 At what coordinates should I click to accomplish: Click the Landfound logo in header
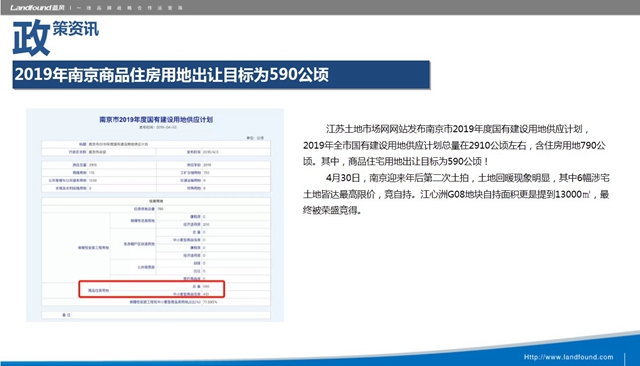point(37,7)
